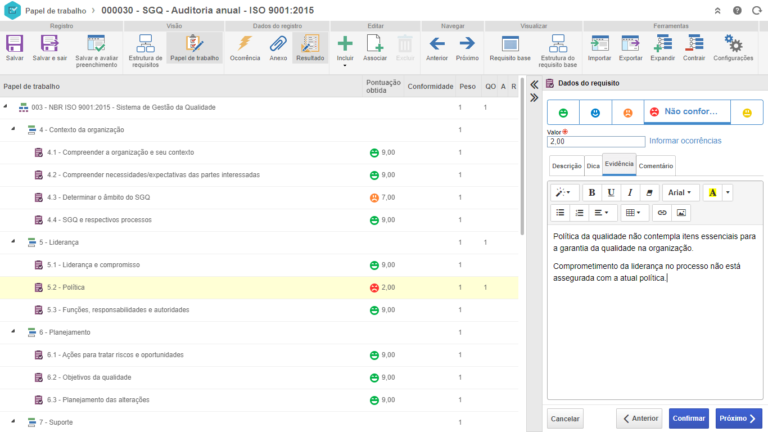Click the Confirmar button
The width and height of the screenshot is (768, 432).
(x=687, y=418)
